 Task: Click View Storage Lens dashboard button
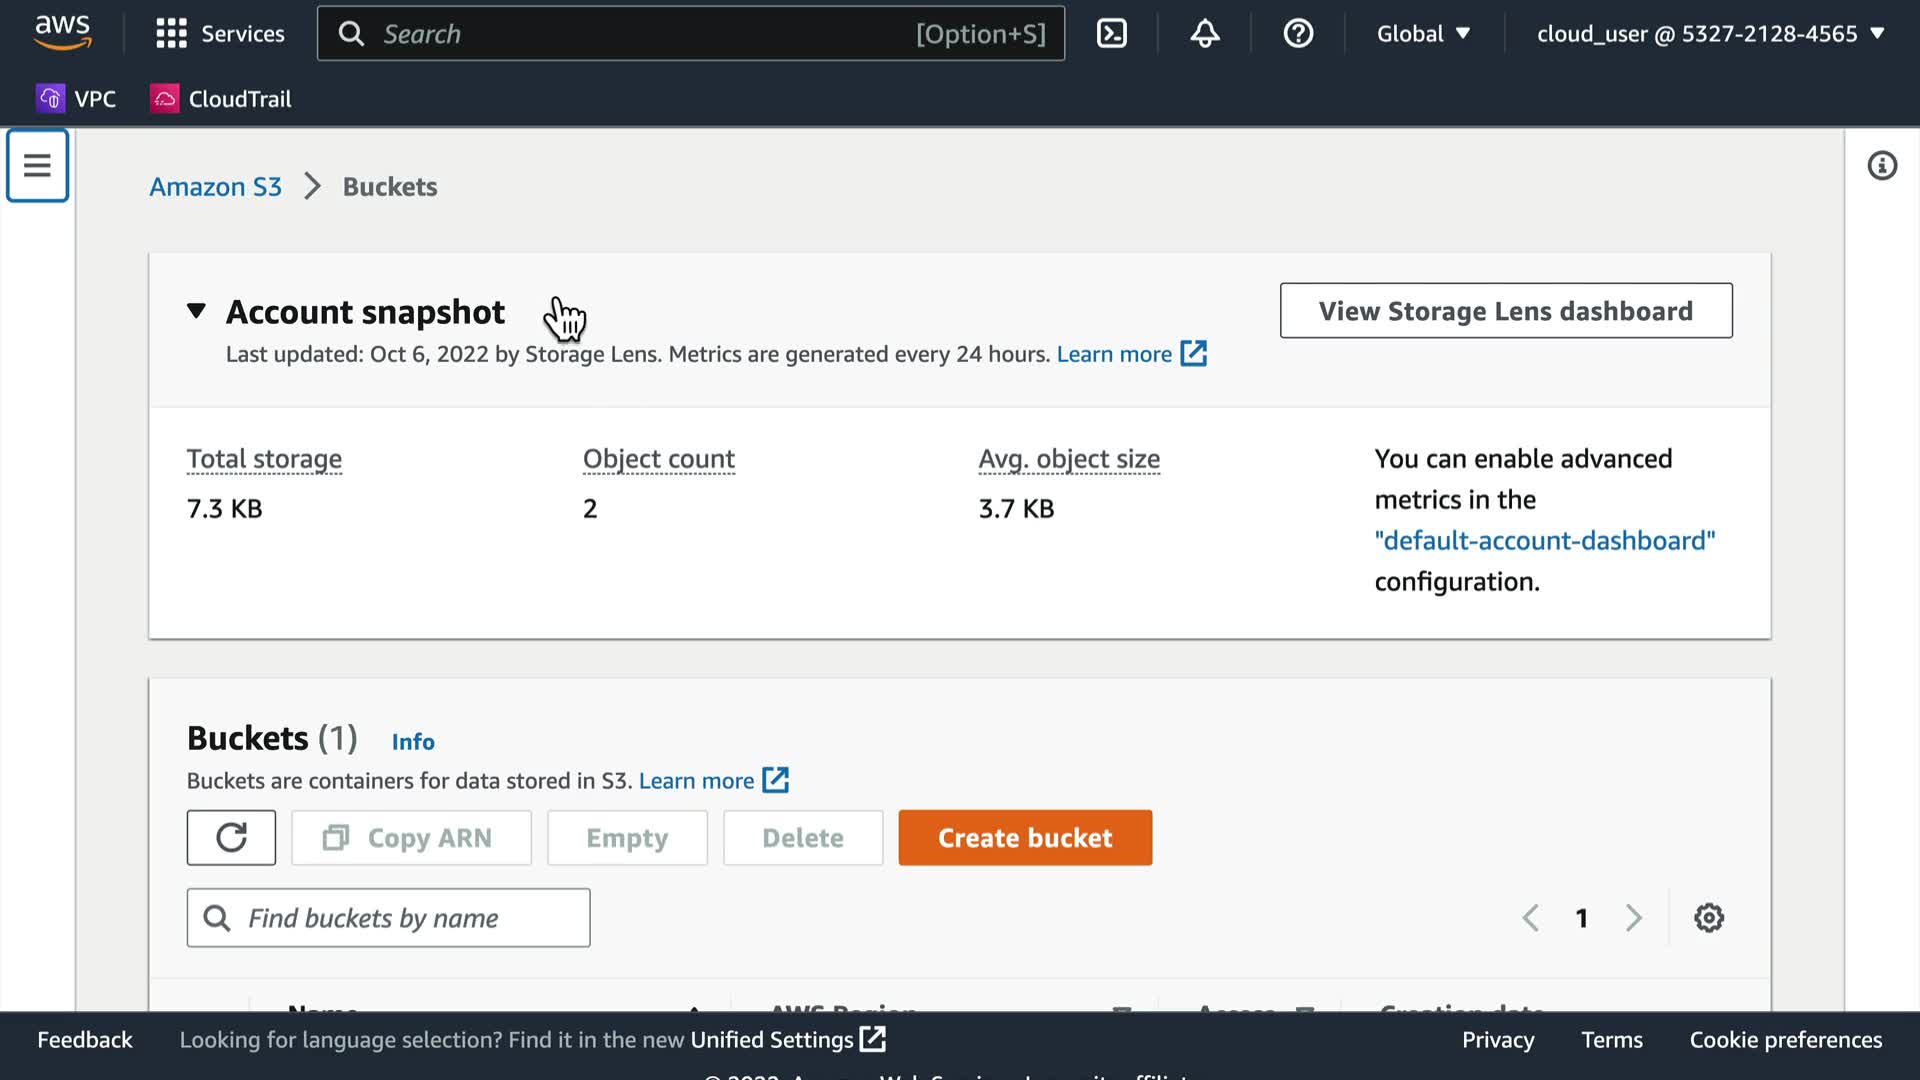click(x=1505, y=311)
